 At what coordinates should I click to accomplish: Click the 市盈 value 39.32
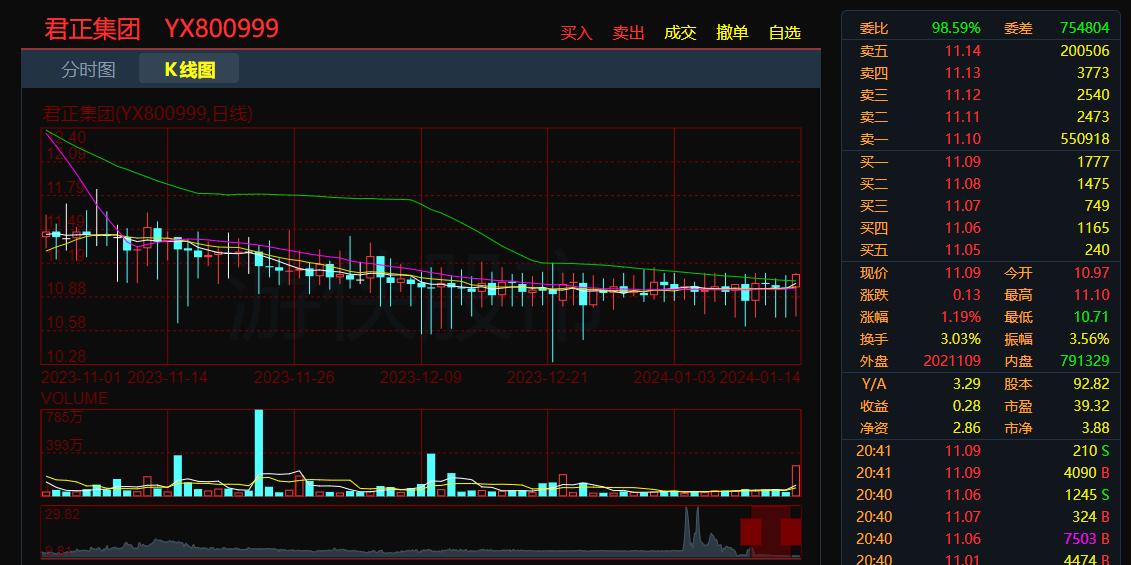pos(1091,406)
